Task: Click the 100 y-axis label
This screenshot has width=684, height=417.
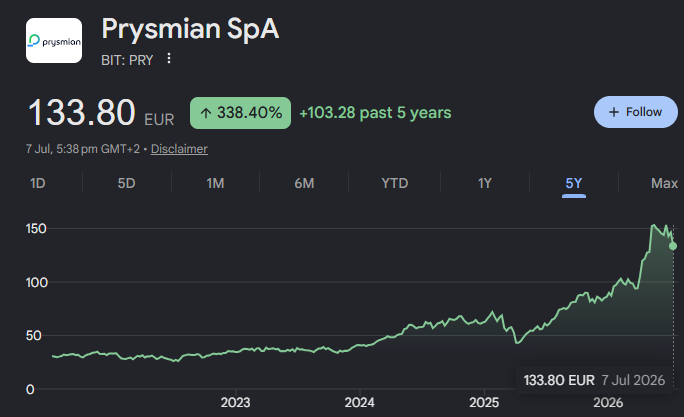Action: click(x=37, y=283)
